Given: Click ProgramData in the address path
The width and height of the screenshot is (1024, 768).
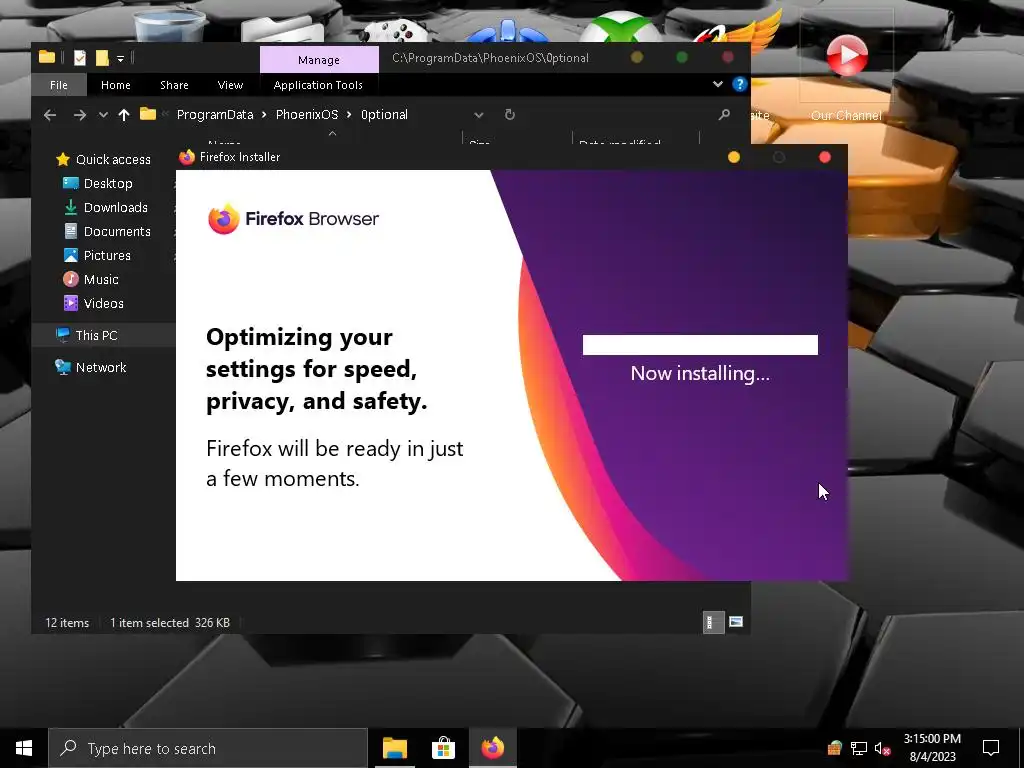Looking at the screenshot, I should click(215, 114).
